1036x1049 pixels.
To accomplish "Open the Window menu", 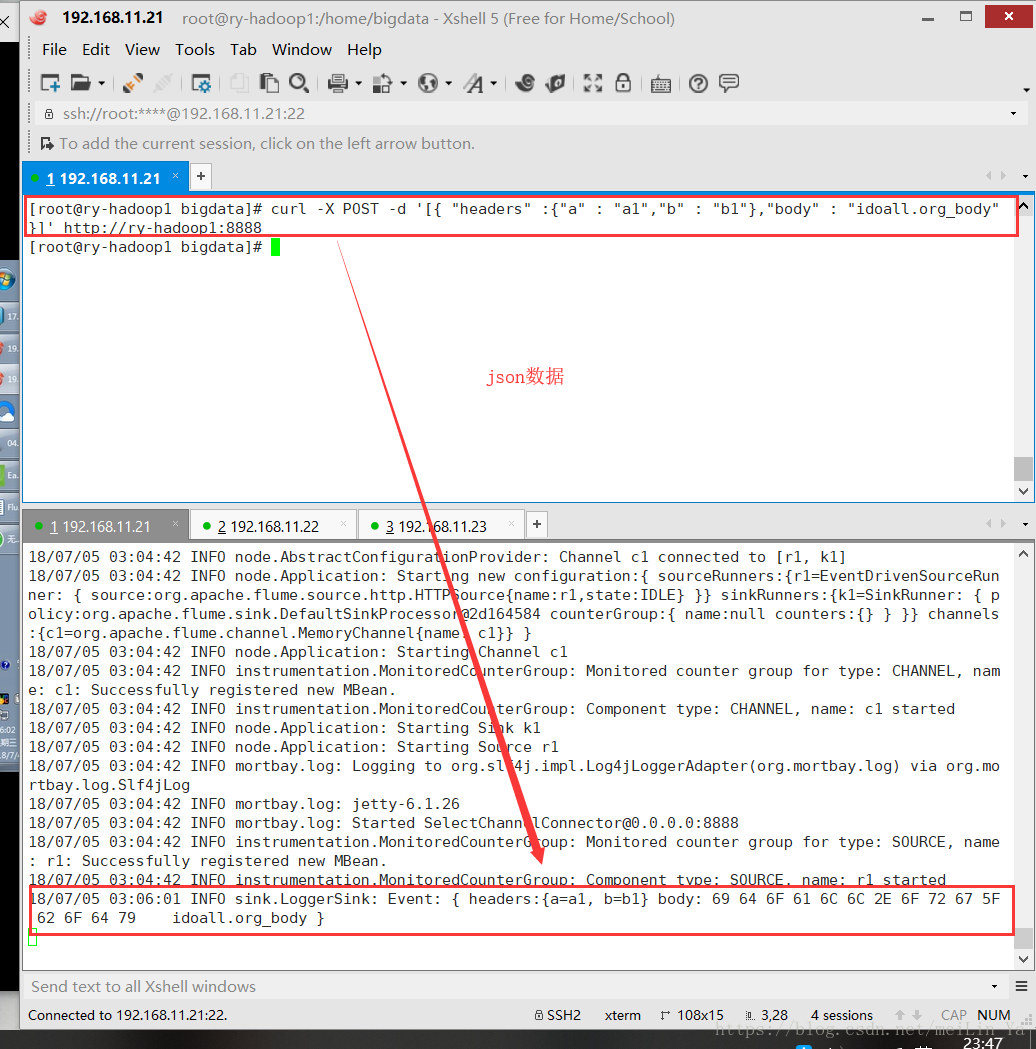I will tap(302, 50).
